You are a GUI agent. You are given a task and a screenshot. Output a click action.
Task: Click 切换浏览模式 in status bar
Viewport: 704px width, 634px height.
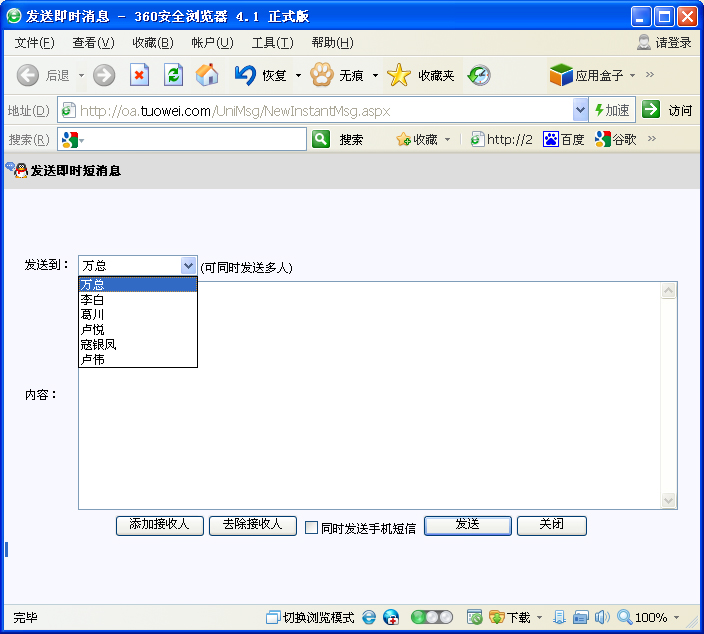(x=310, y=618)
